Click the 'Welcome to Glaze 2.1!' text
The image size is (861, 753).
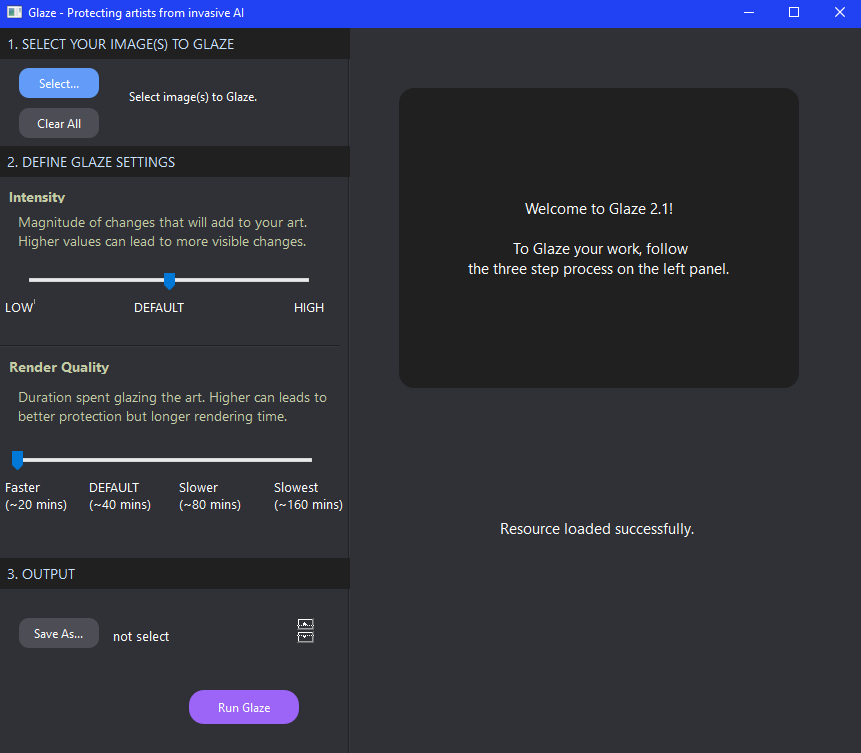click(599, 209)
